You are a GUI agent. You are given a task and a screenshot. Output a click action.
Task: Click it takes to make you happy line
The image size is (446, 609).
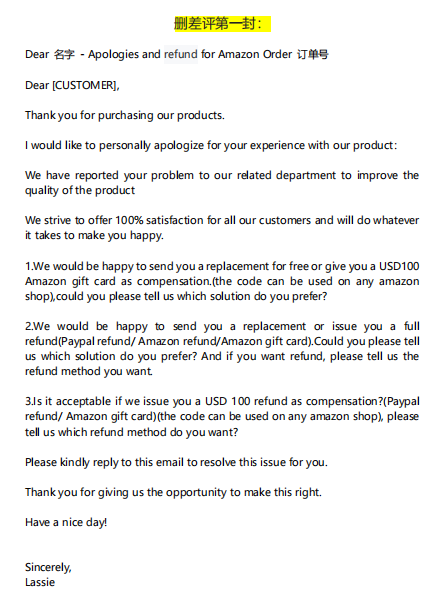[94, 235]
